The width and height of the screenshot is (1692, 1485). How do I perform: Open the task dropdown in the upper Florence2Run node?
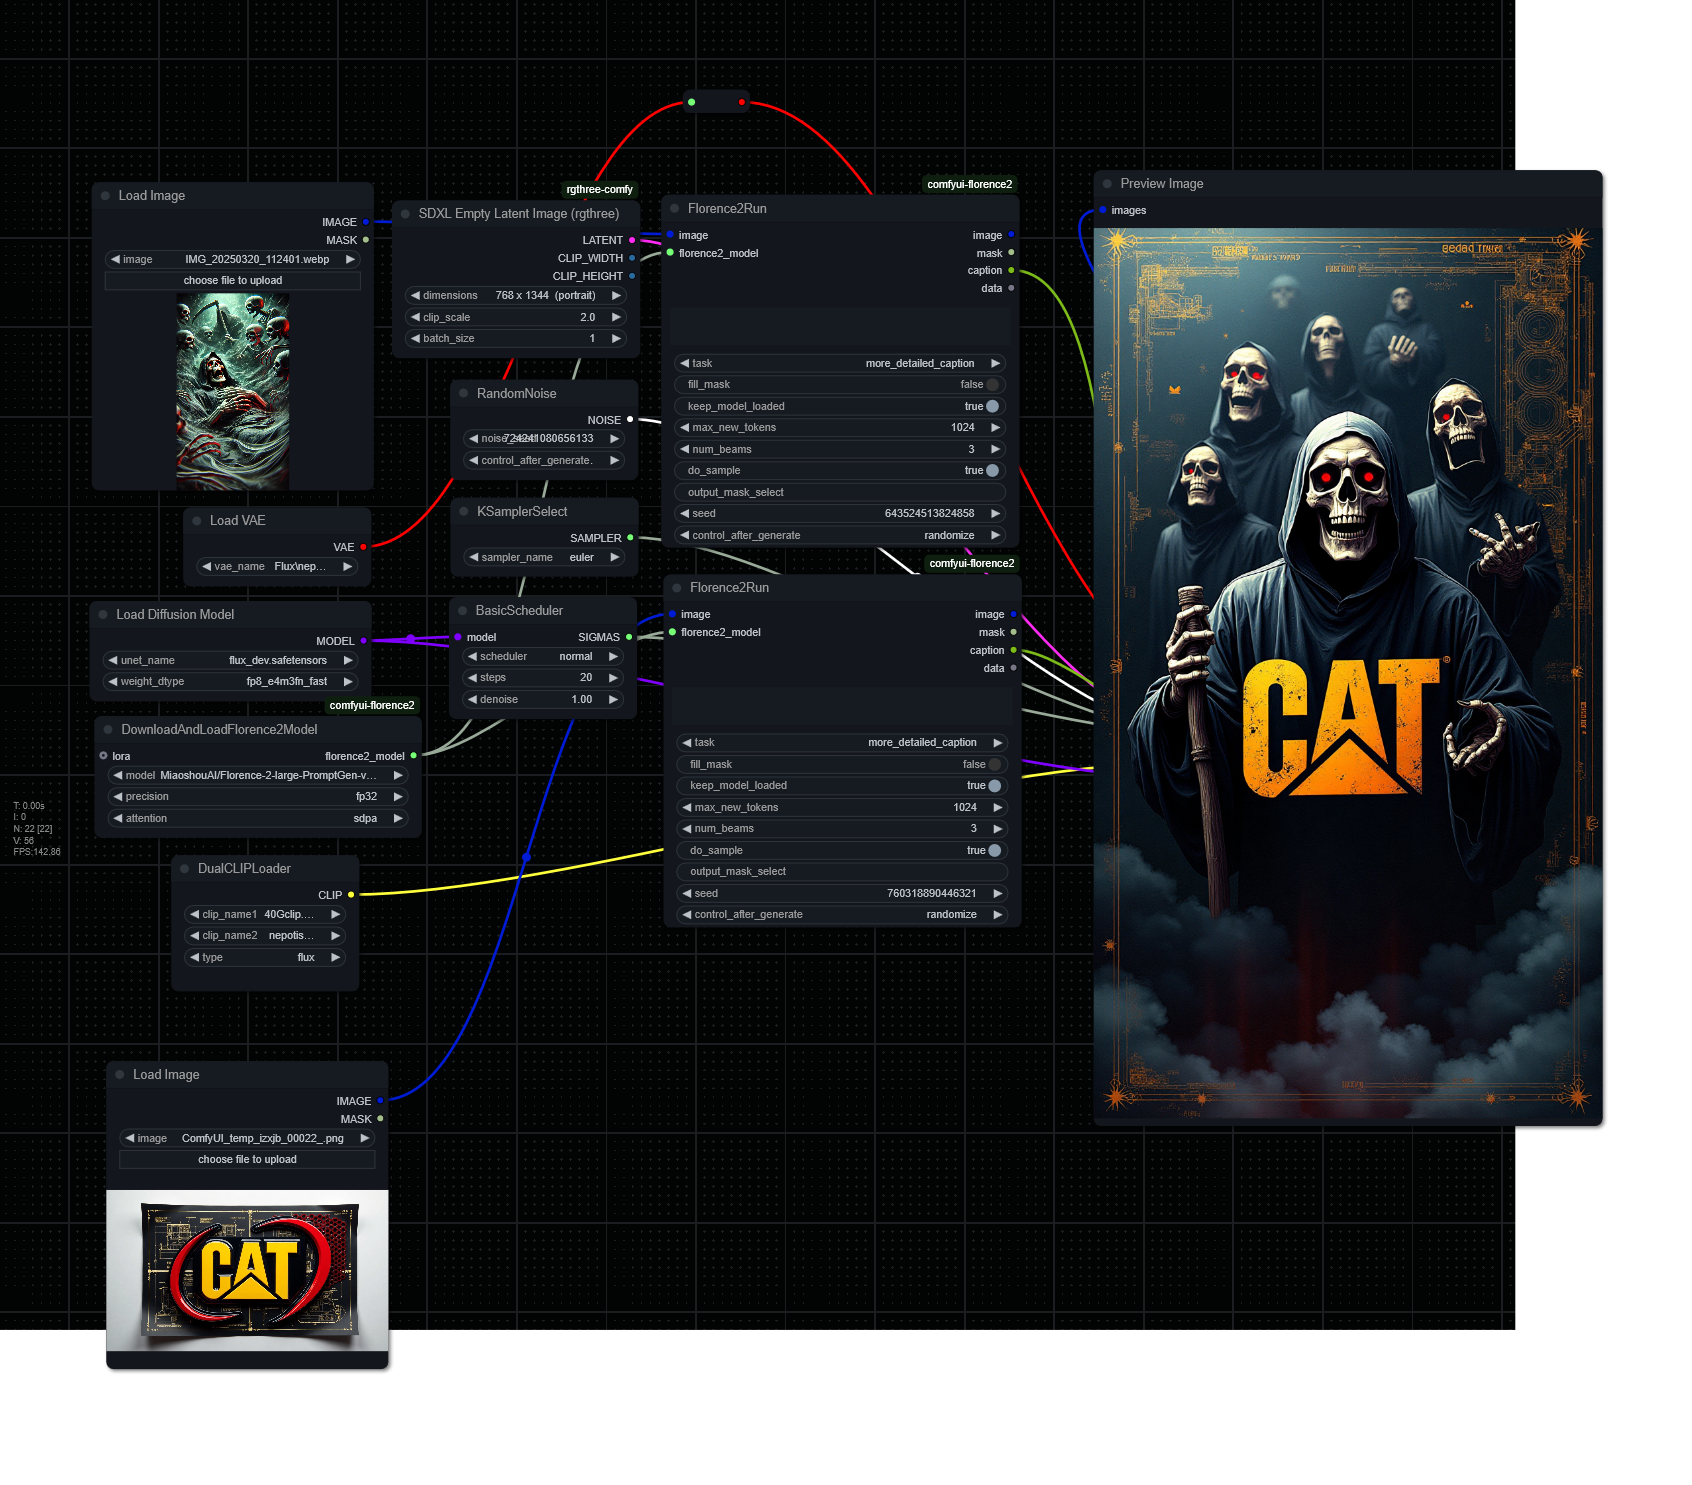click(x=840, y=364)
